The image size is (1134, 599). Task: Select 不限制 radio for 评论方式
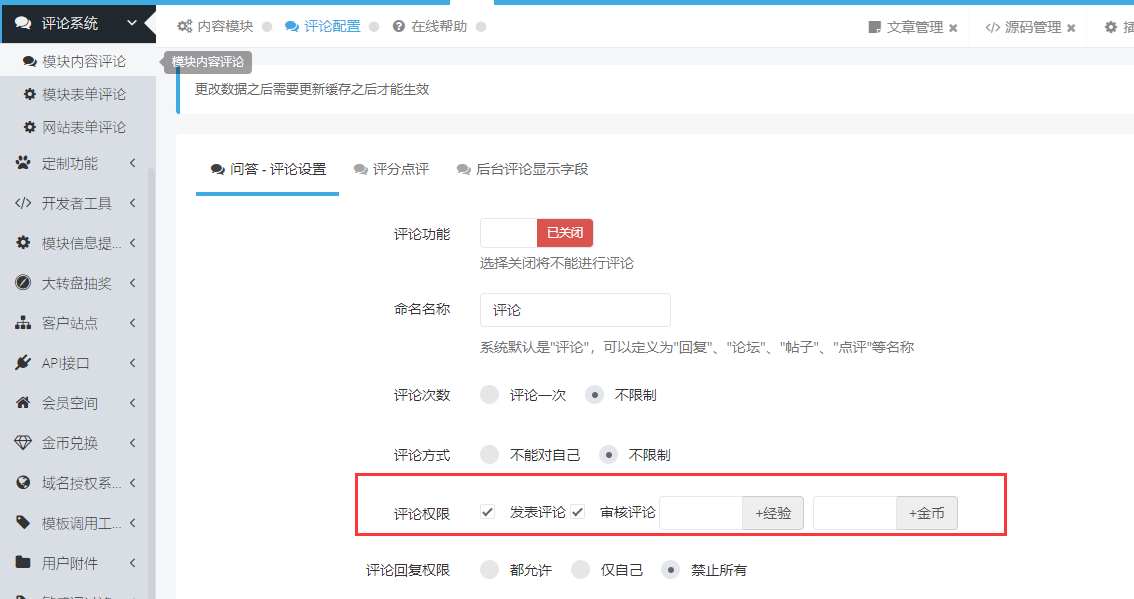tap(609, 454)
